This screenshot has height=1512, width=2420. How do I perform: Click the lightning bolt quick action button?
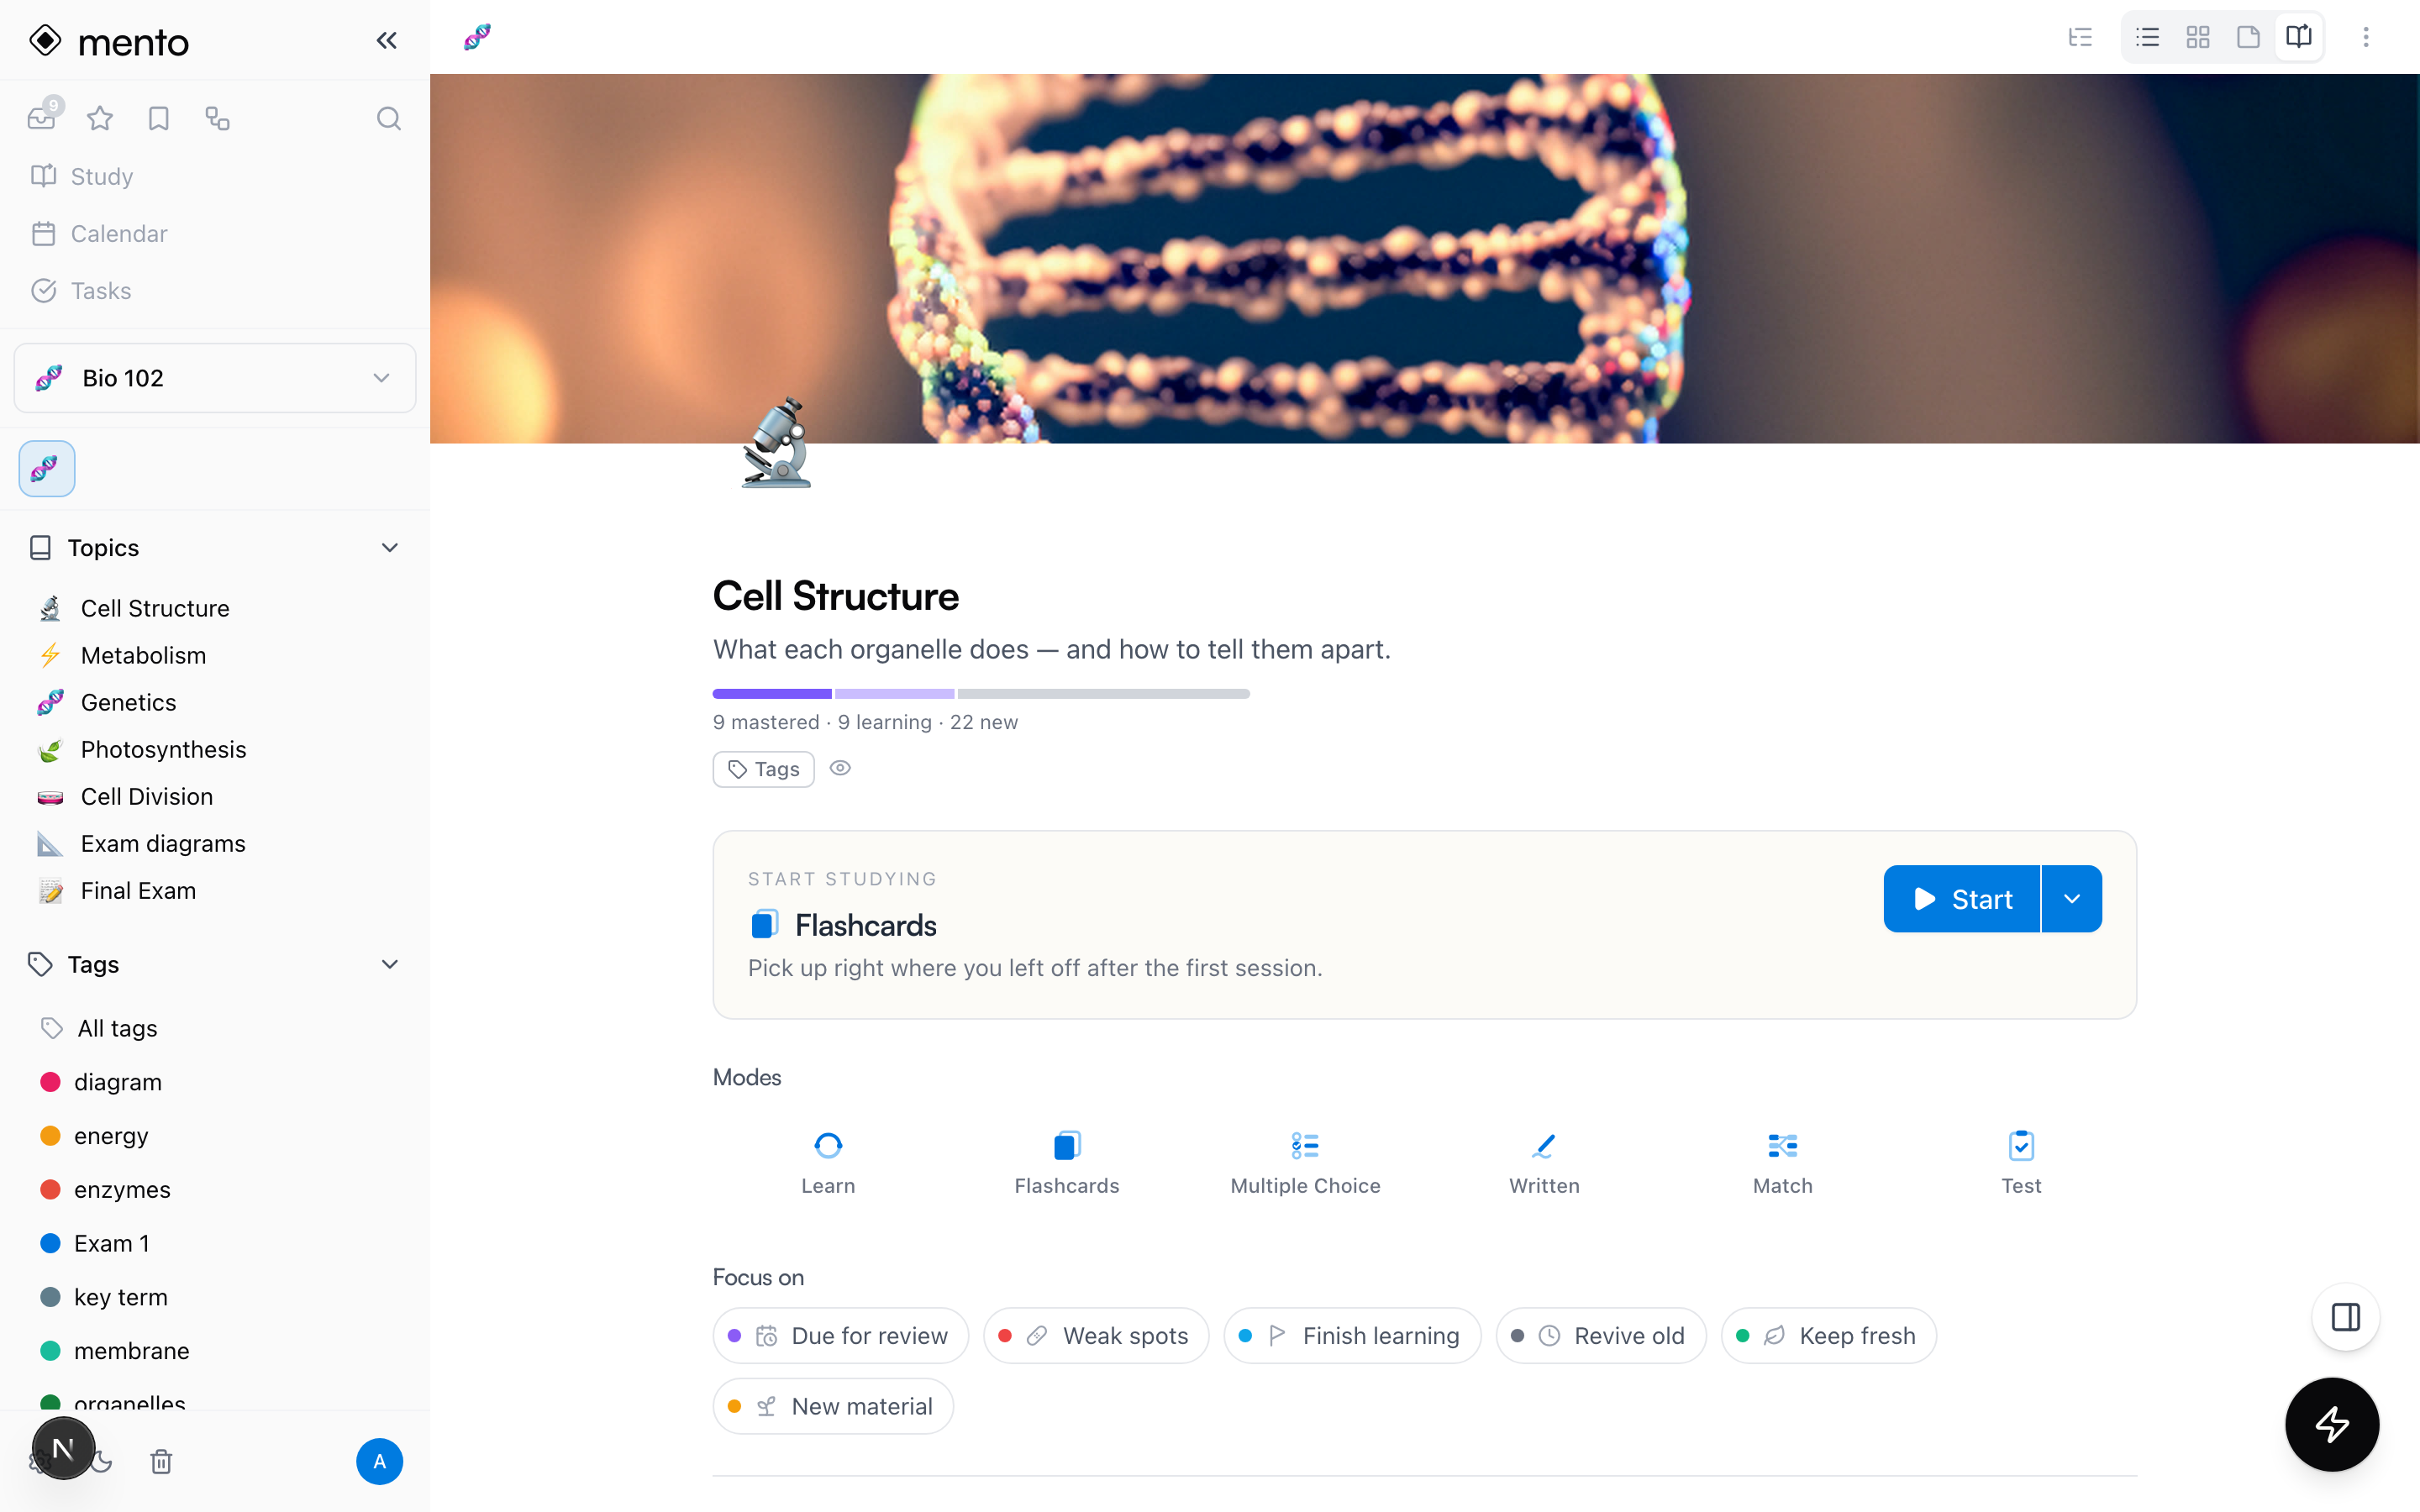coord(2332,1424)
